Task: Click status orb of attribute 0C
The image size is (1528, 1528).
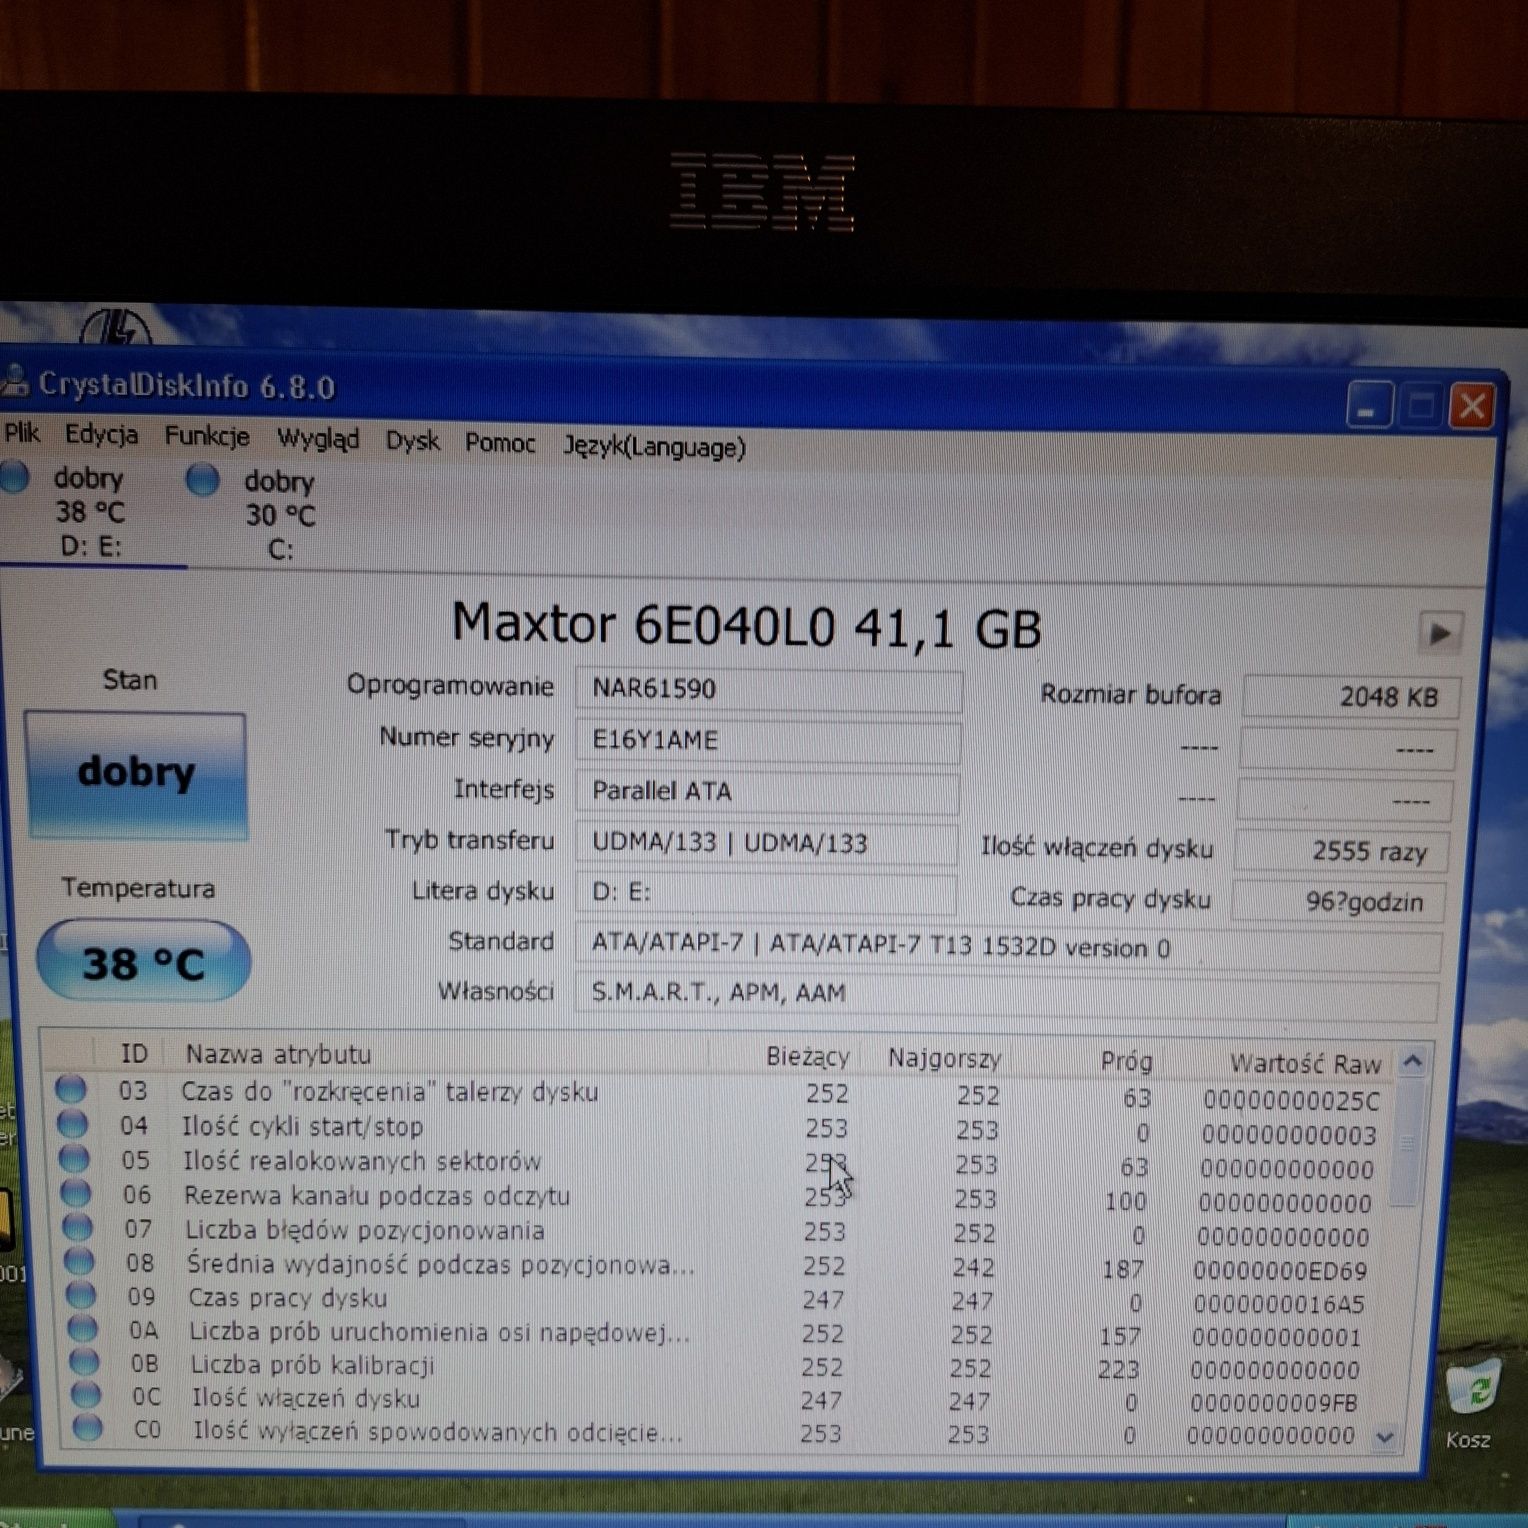Action: point(86,1394)
